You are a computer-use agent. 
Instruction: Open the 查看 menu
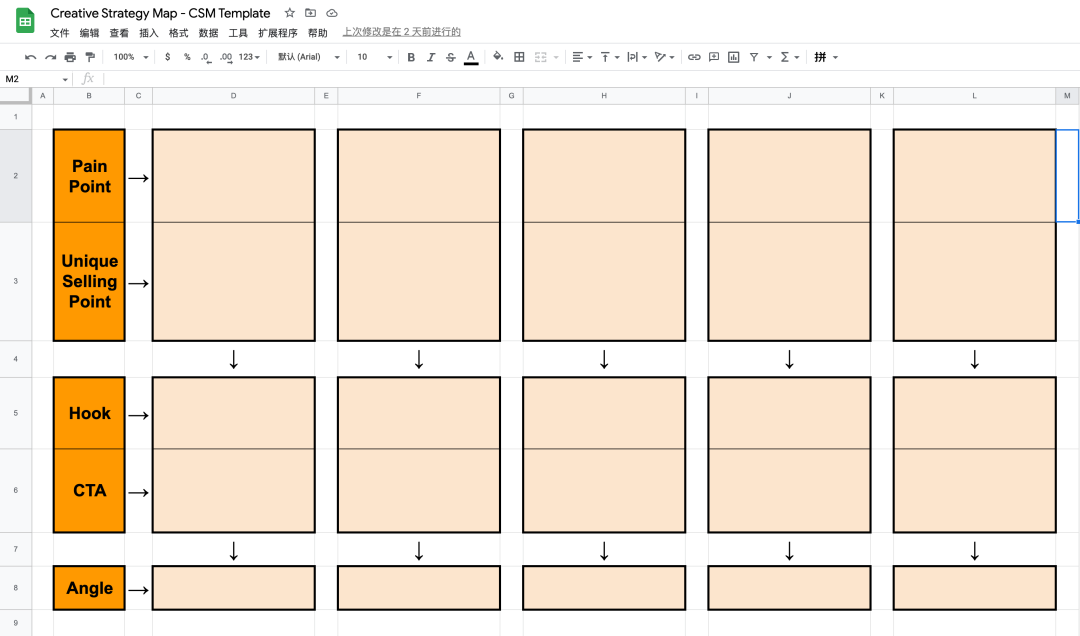pos(119,32)
